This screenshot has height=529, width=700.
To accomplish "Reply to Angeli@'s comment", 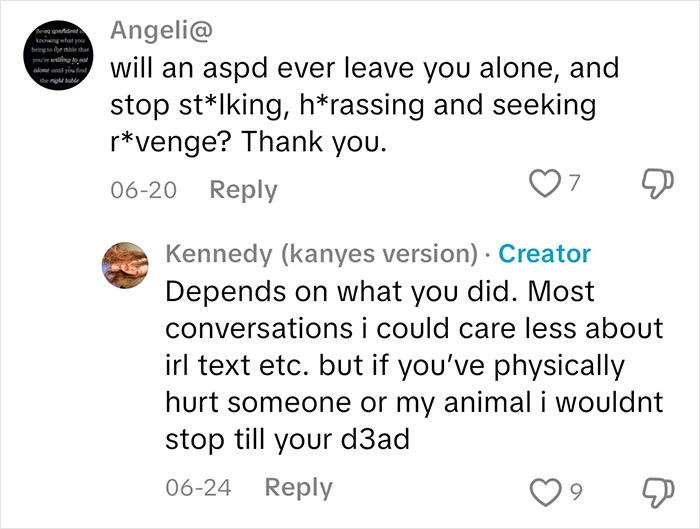I will click(243, 189).
